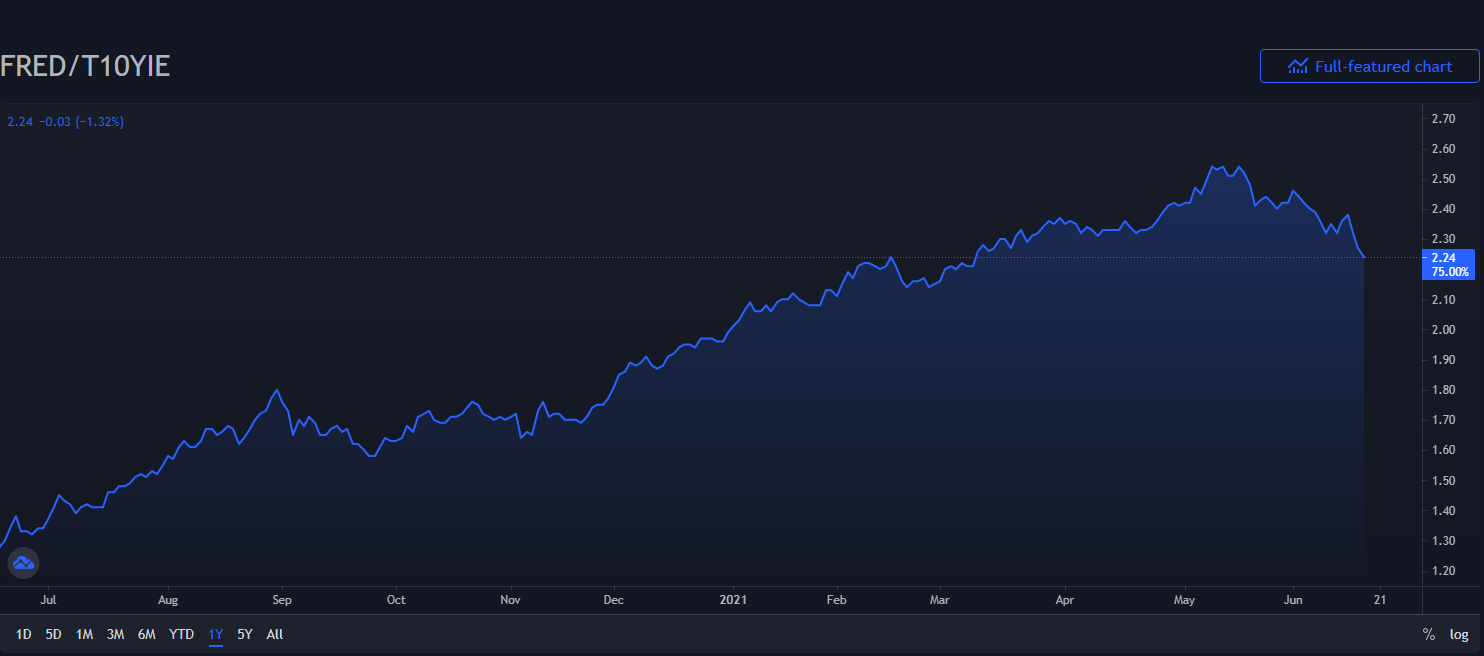Viewport: 1484px width, 656px height.
Task: Open the Full-featured chart
Action: pyautogui.click(x=1369, y=66)
